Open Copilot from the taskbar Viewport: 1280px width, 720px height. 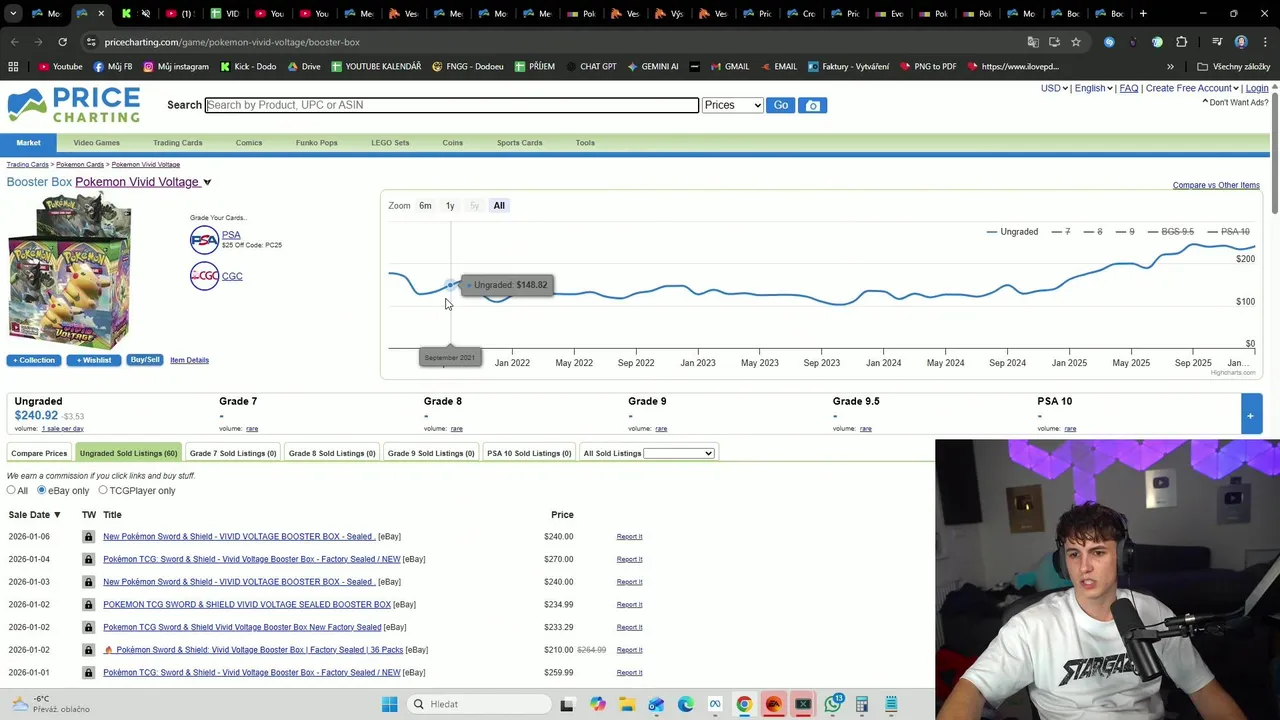coord(597,704)
